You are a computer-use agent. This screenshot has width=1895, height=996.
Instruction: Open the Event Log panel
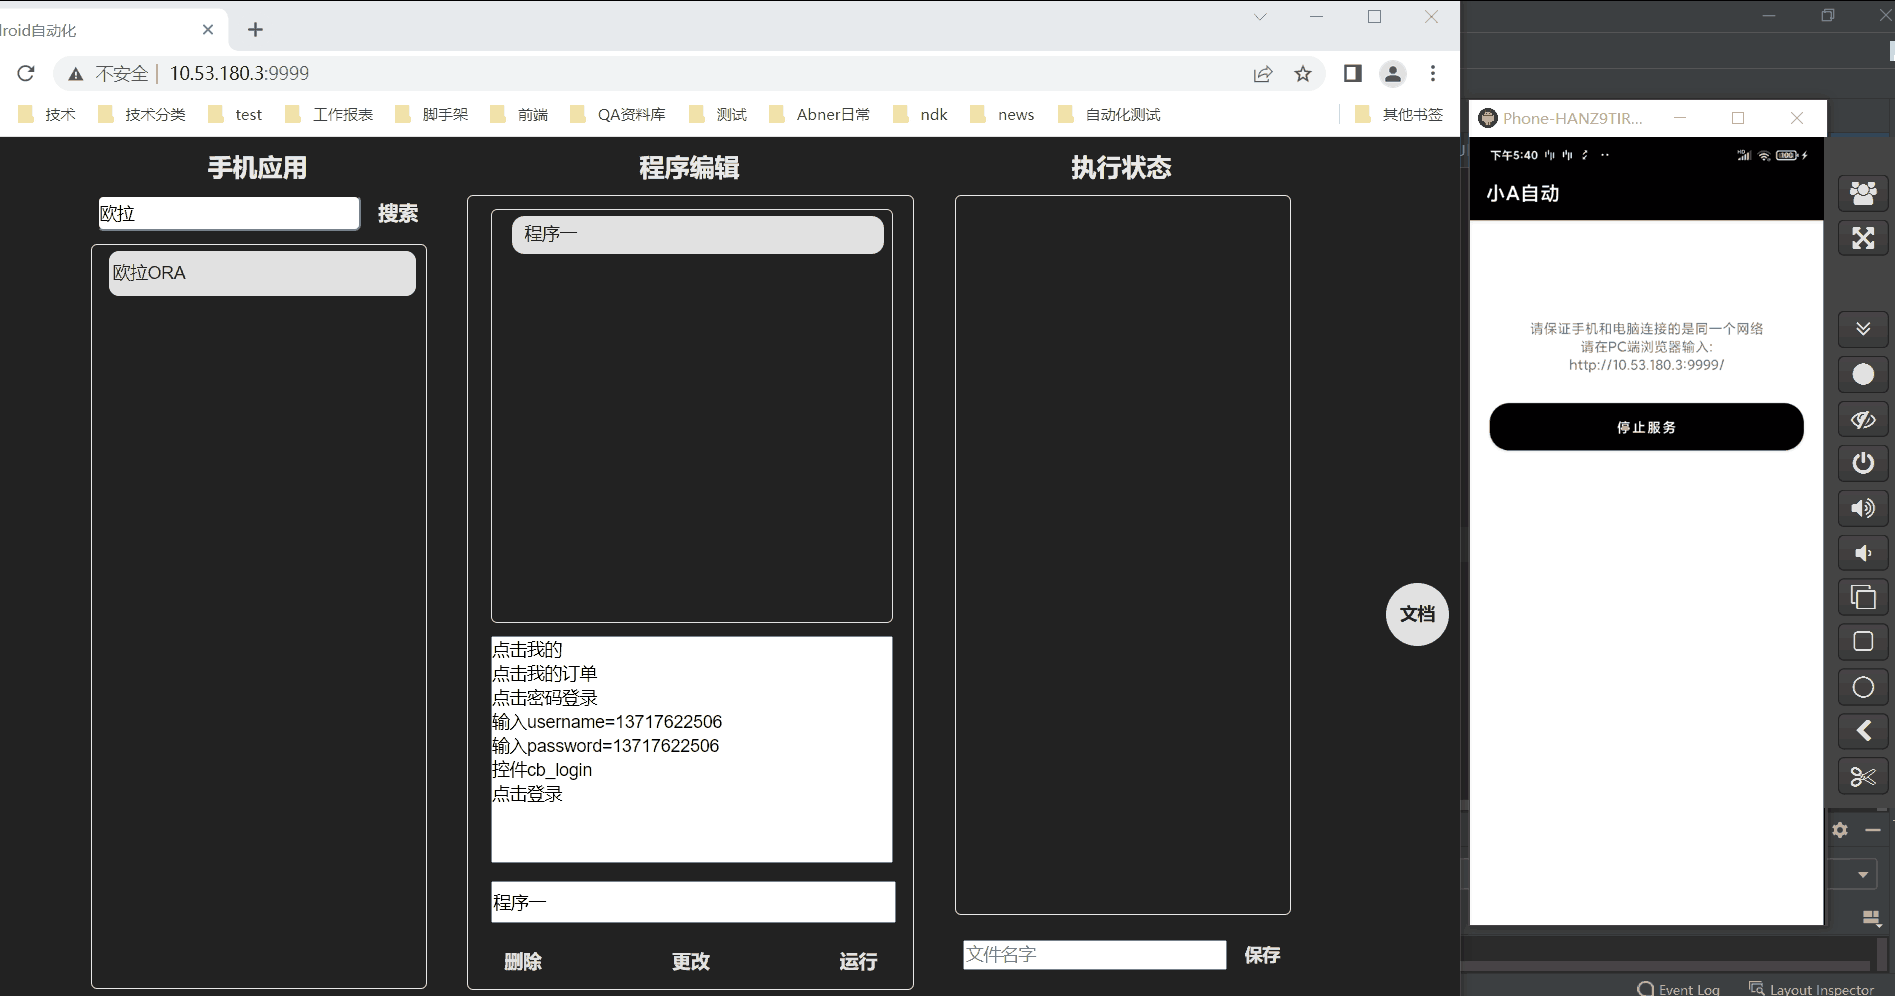coord(1679,989)
